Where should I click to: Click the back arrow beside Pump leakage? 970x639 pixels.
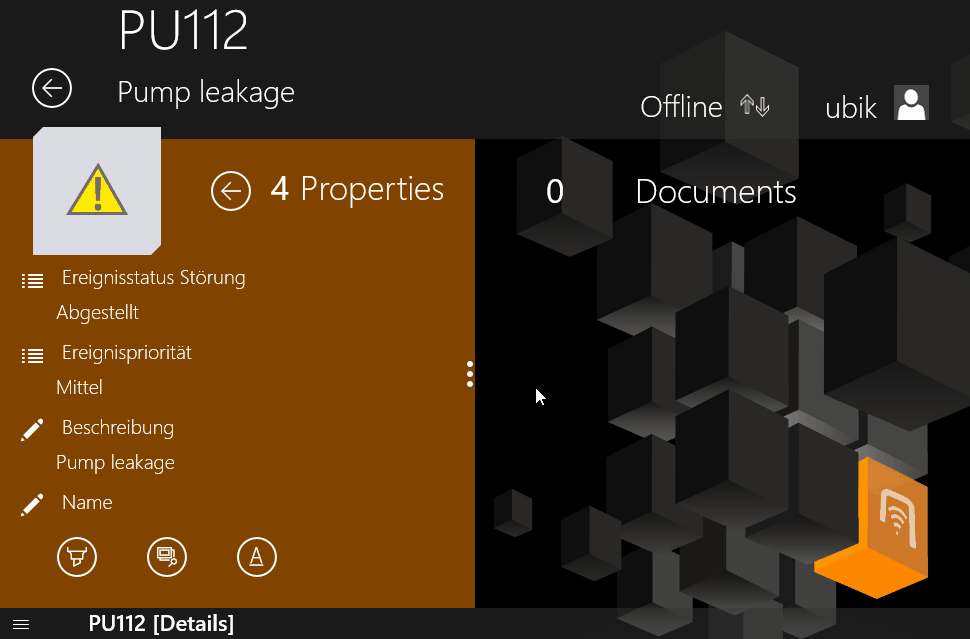click(52, 88)
